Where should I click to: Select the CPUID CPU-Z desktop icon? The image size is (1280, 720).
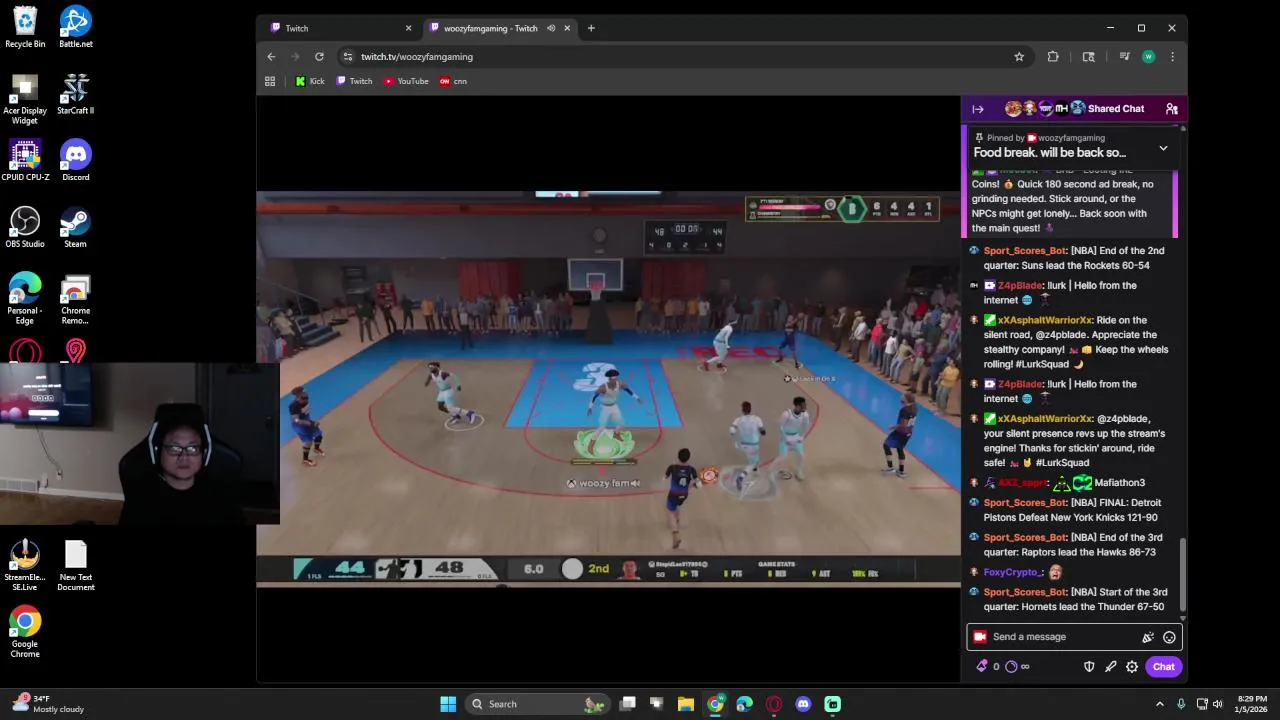pos(25,160)
